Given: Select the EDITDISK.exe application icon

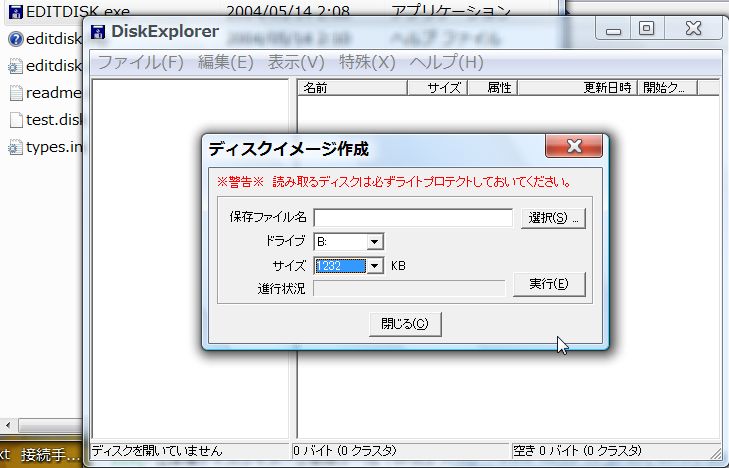Looking at the screenshot, I should 15,12.
